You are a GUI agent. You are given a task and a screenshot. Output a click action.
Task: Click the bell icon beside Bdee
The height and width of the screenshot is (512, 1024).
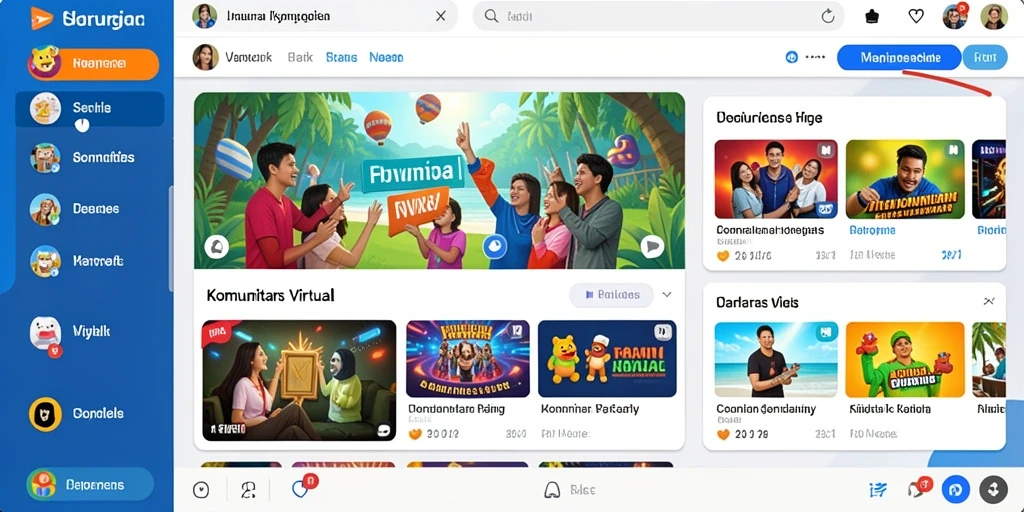[x=552, y=490]
